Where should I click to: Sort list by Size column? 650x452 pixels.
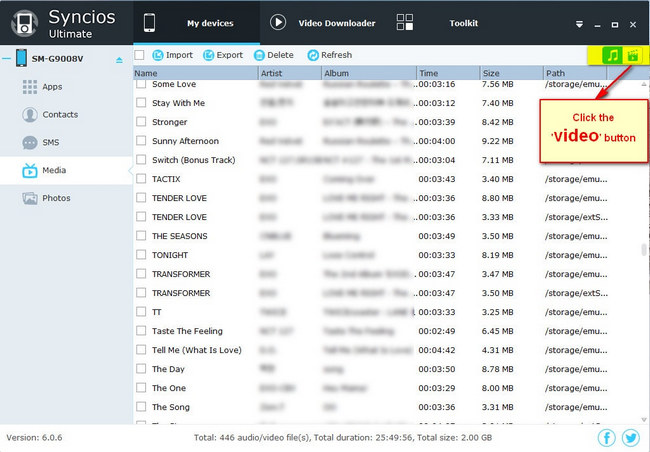(512, 73)
